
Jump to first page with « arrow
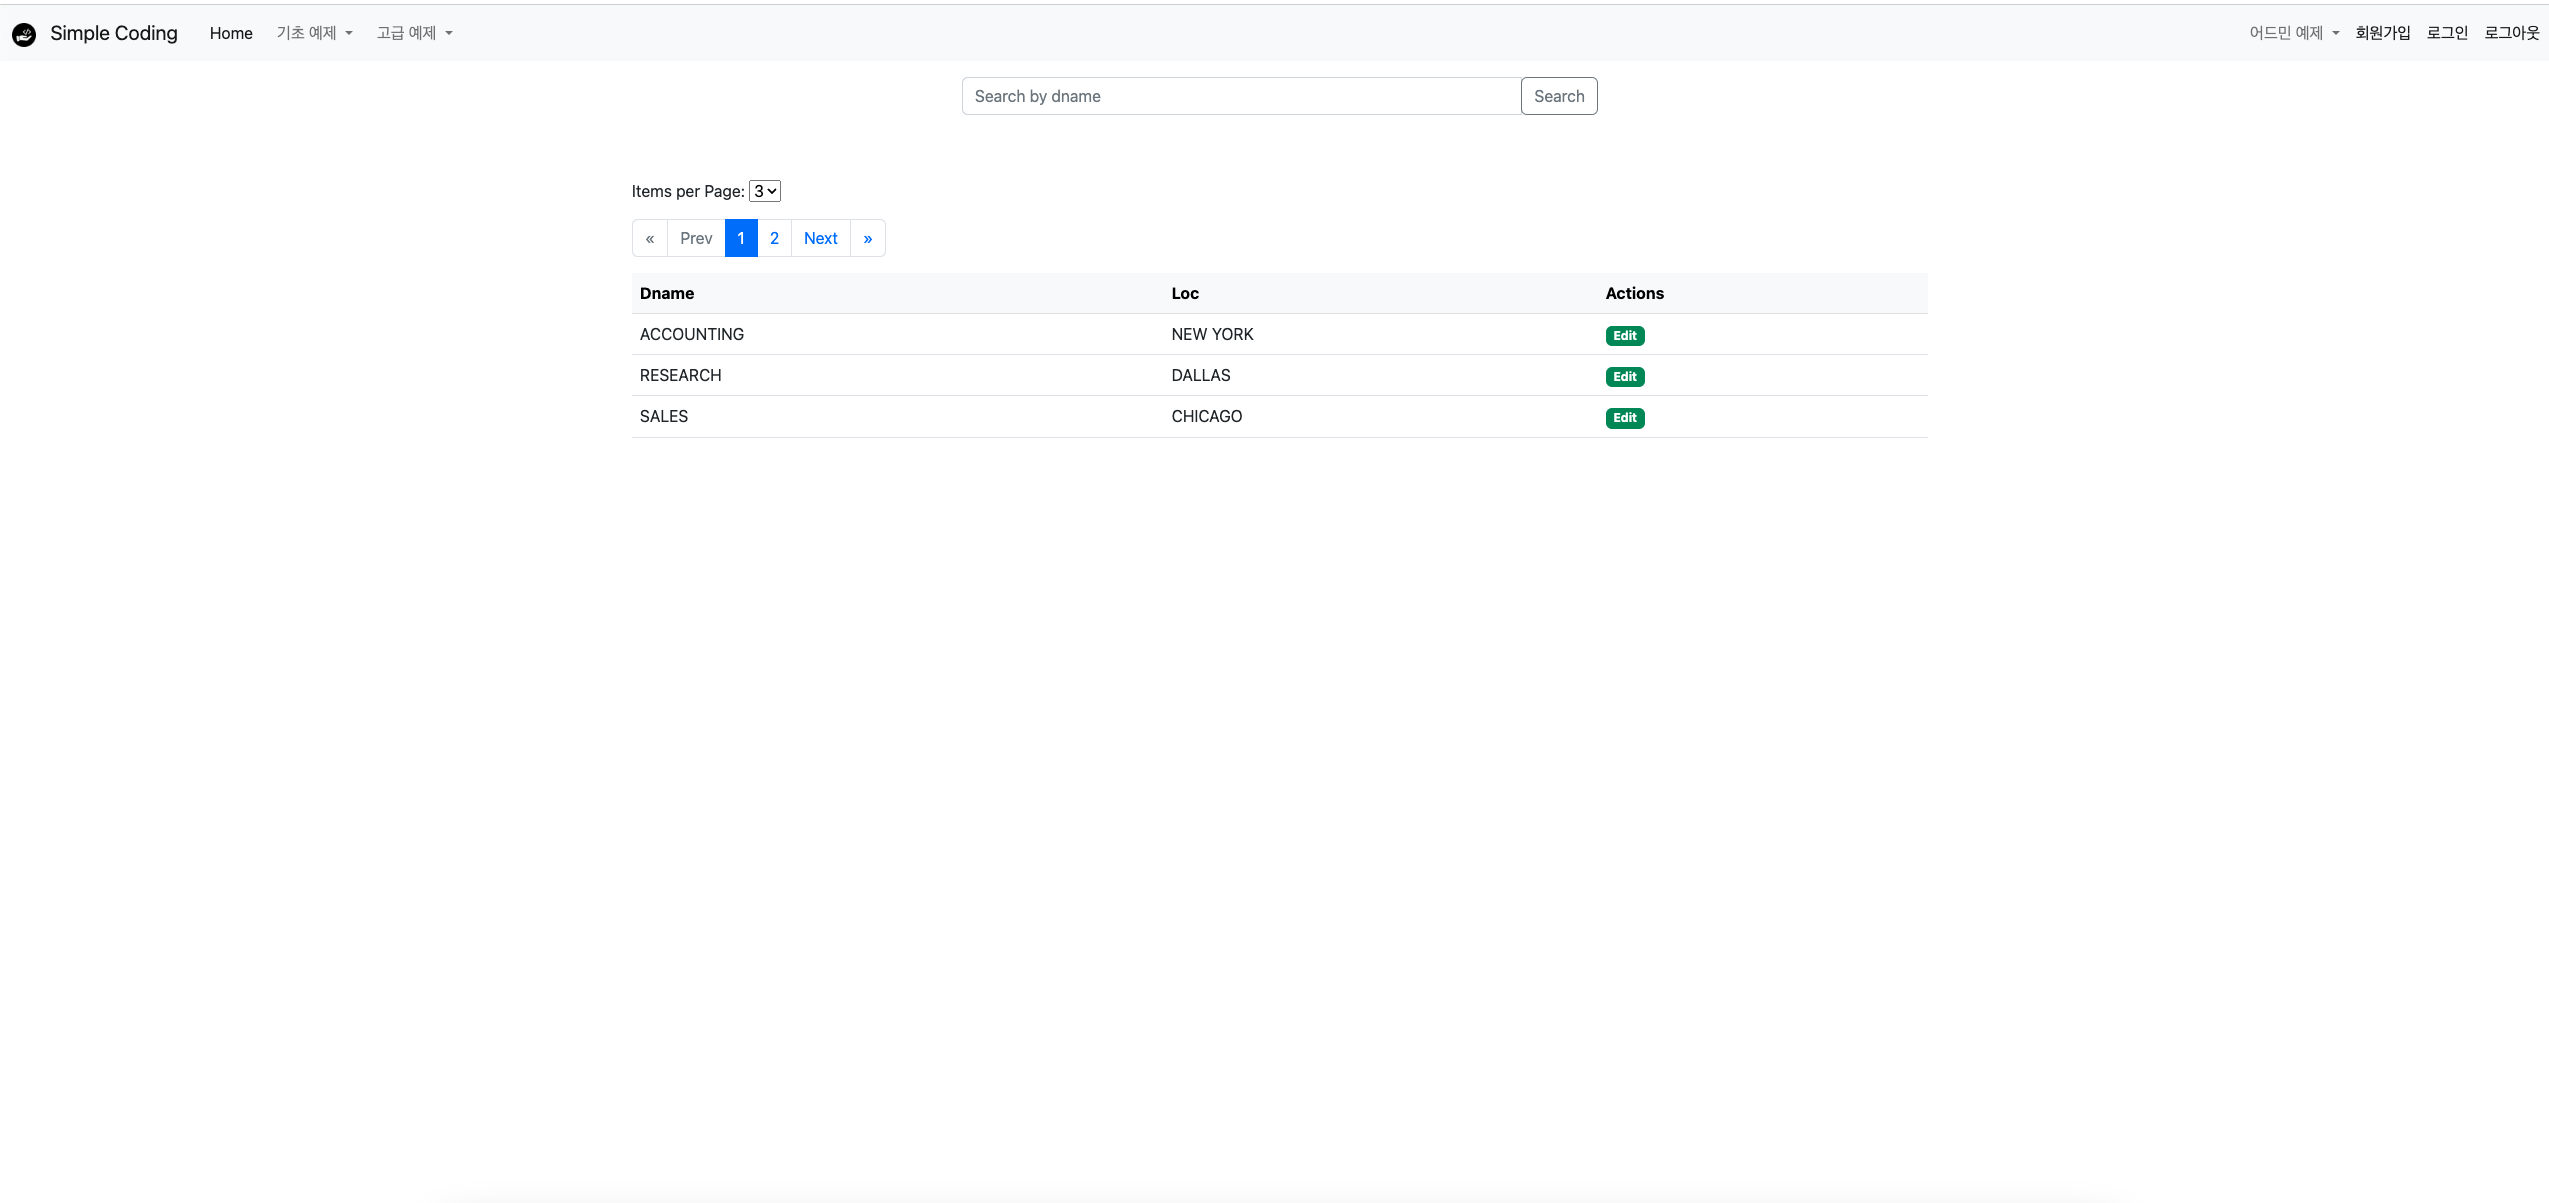(x=650, y=238)
